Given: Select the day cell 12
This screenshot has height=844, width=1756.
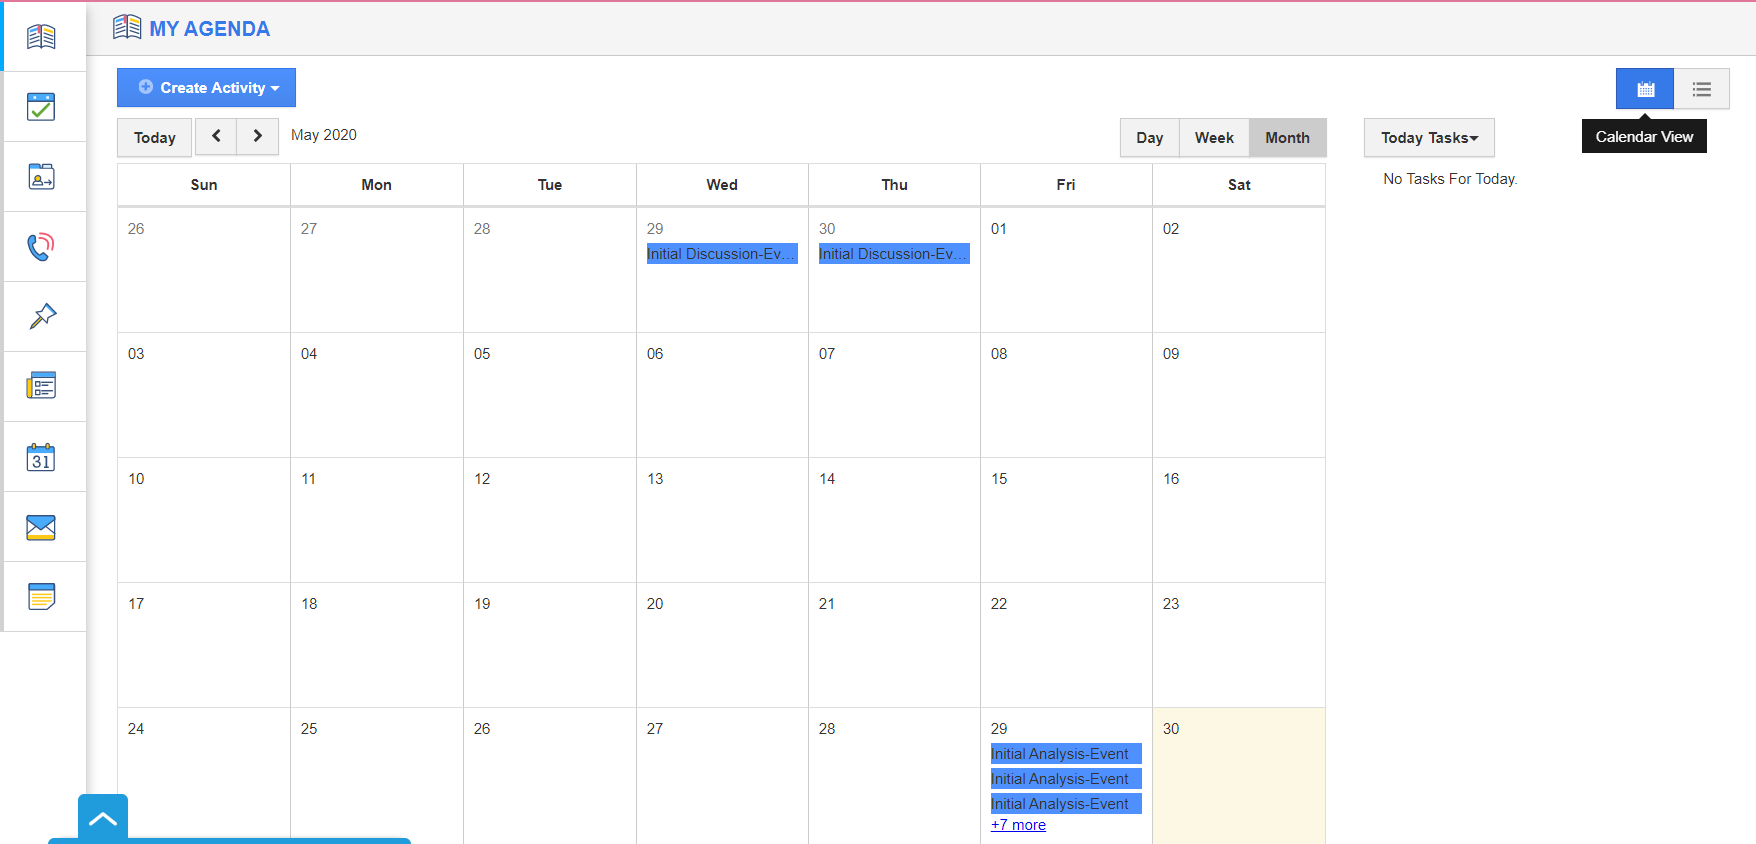Looking at the screenshot, I should click(x=550, y=520).
